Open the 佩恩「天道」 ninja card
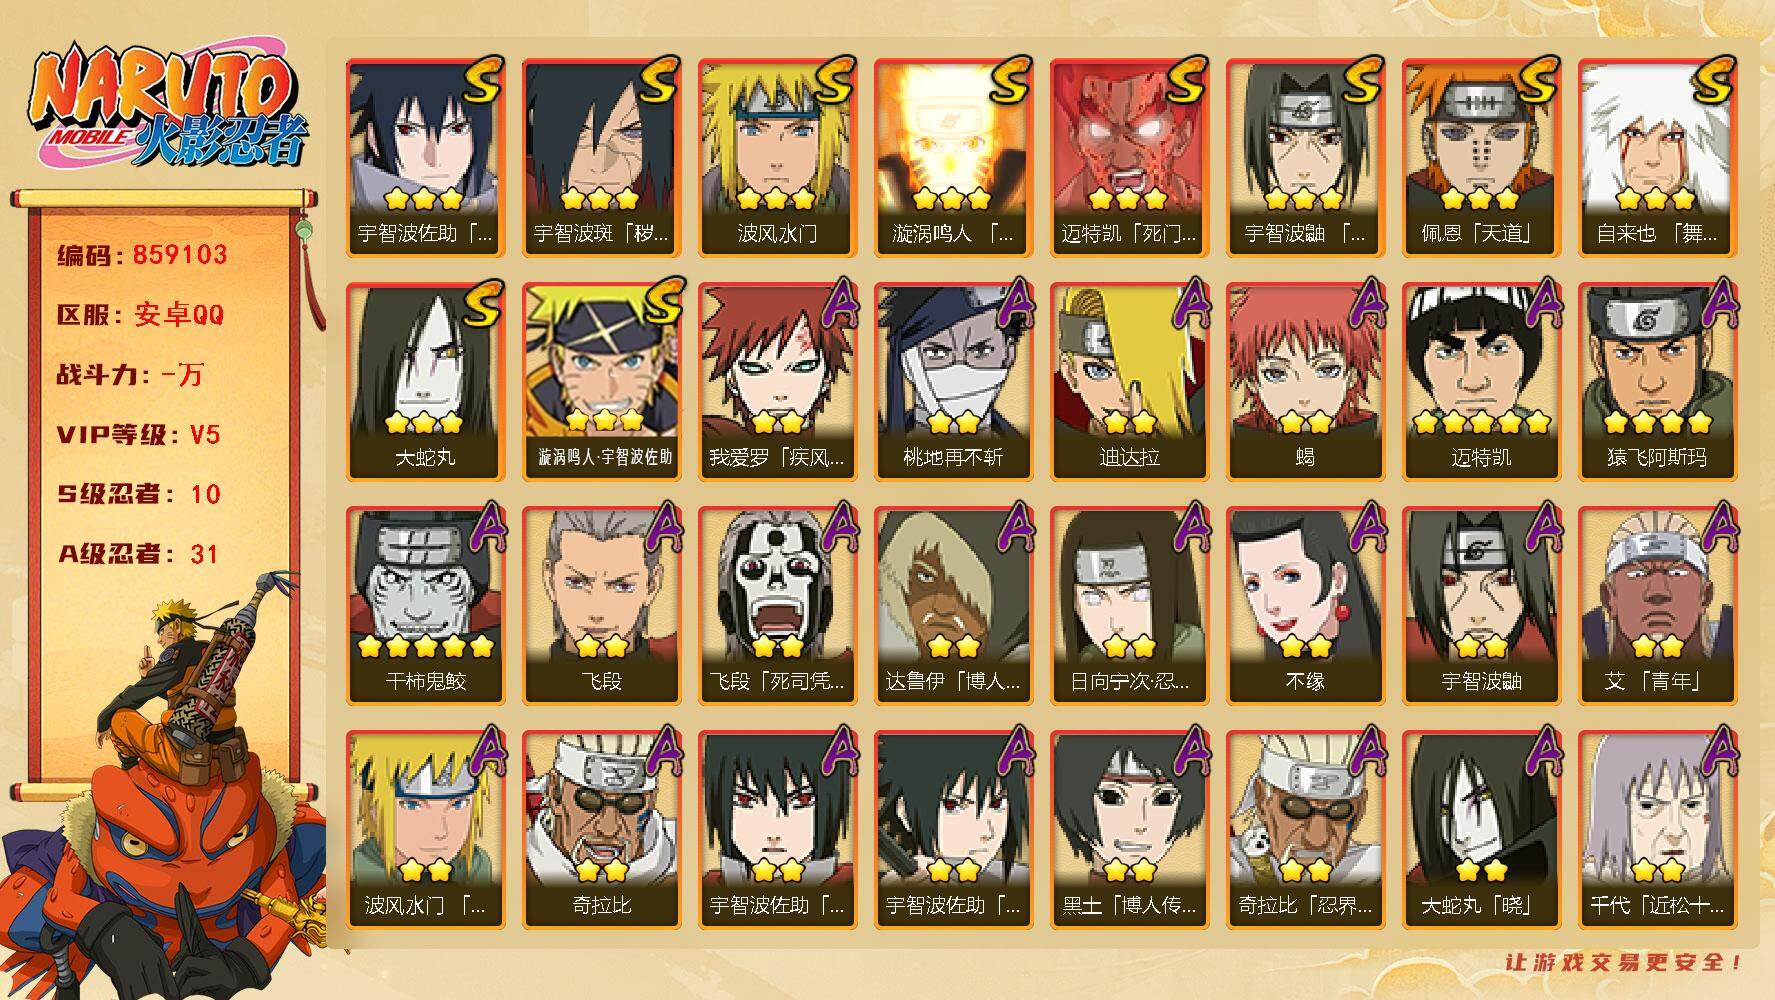The width and height of the screenshot is (1775, 1000). (1481, 157)
